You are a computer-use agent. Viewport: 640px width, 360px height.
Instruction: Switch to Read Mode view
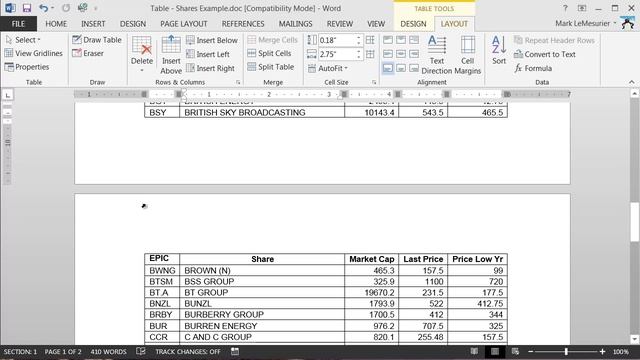pos(474,351)
